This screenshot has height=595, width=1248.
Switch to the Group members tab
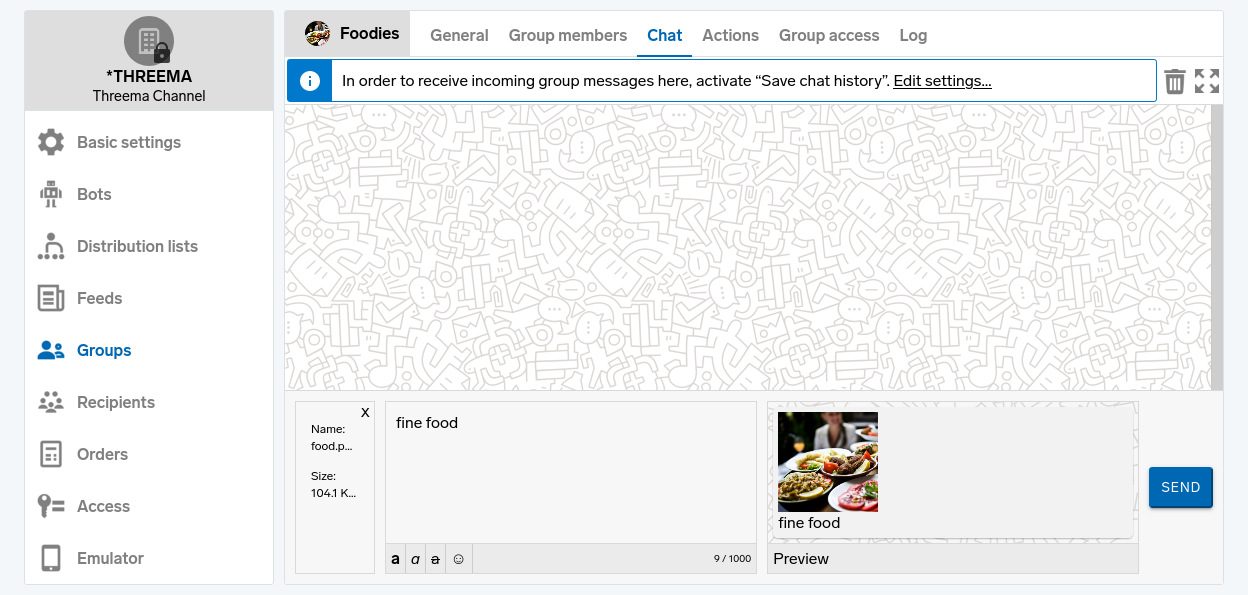tap(568, 35)
